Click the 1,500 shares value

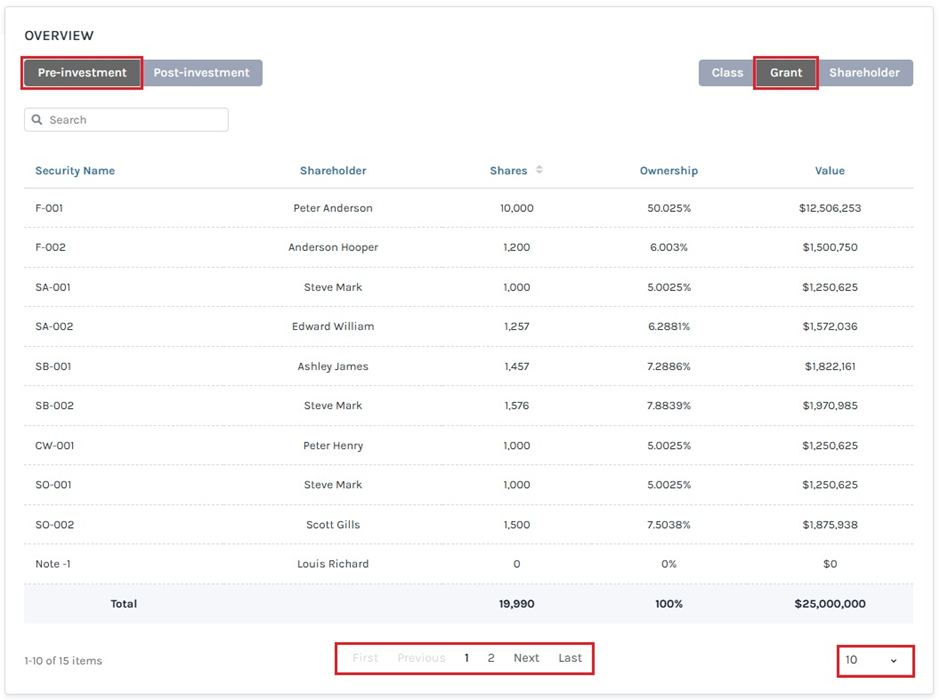click(x=517, y=524)
